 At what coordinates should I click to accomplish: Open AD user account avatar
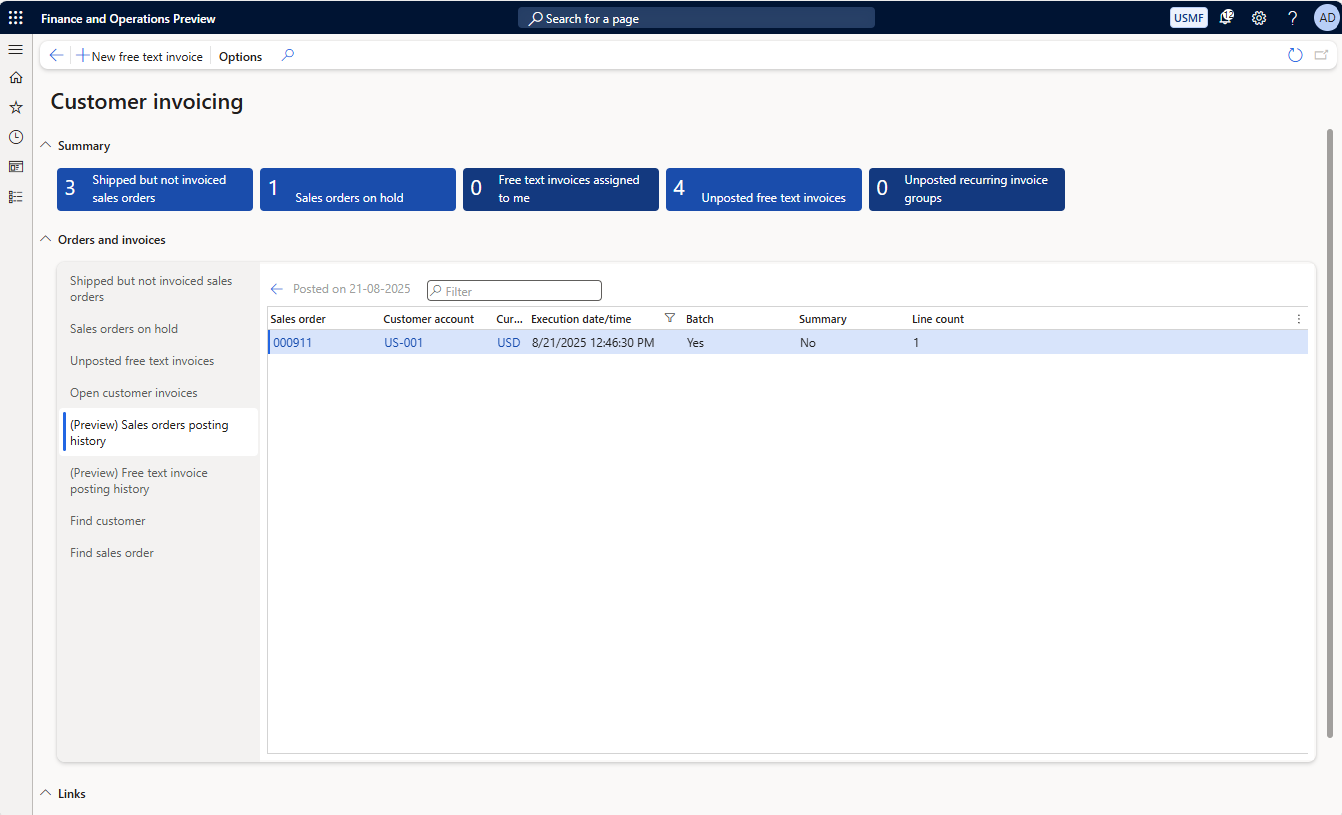click(1326, 18)
